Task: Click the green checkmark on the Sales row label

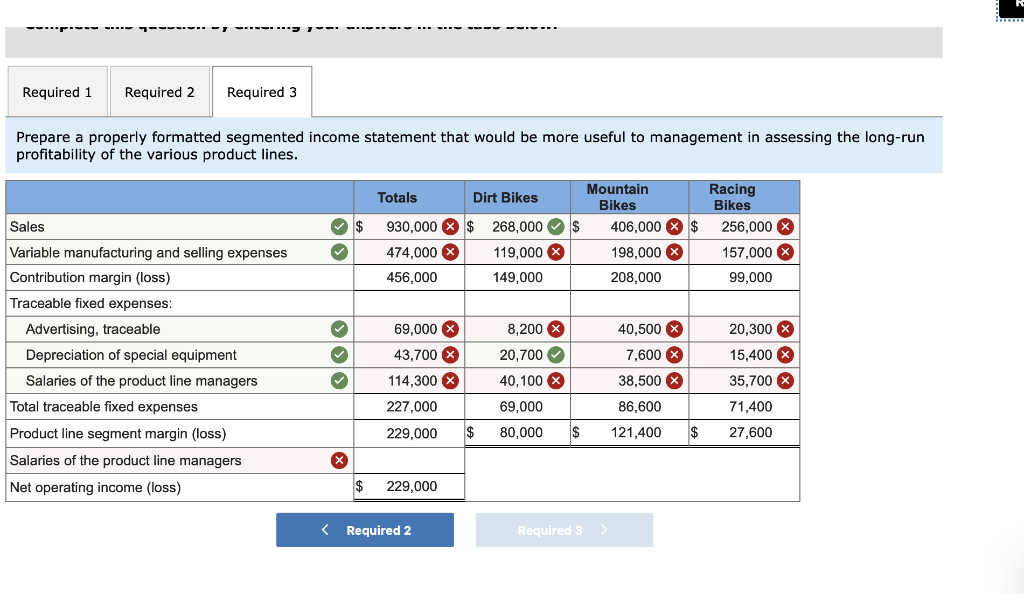Action: click(338, 226)
